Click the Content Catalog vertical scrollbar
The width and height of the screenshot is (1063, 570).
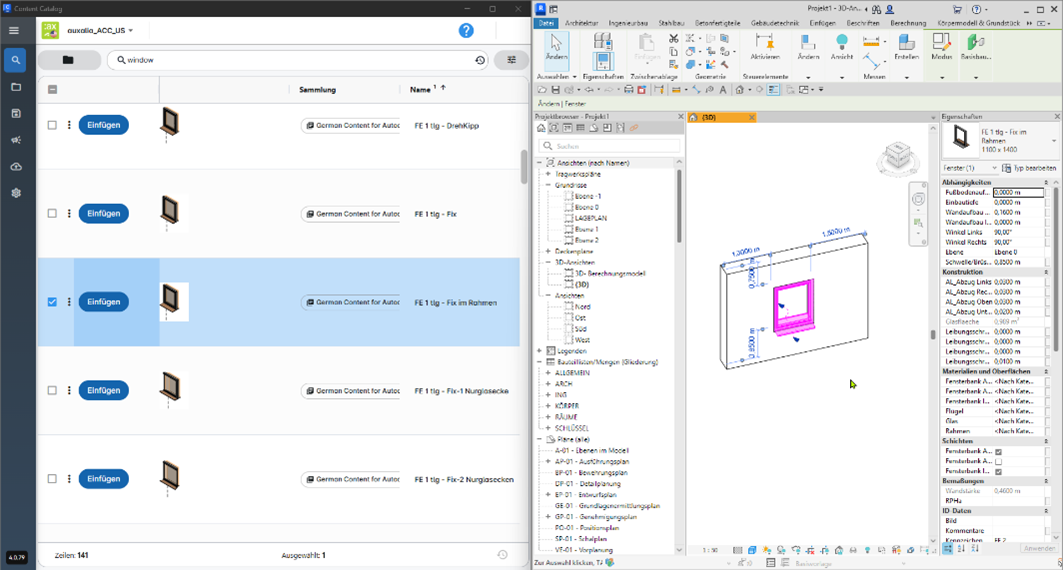524,166
